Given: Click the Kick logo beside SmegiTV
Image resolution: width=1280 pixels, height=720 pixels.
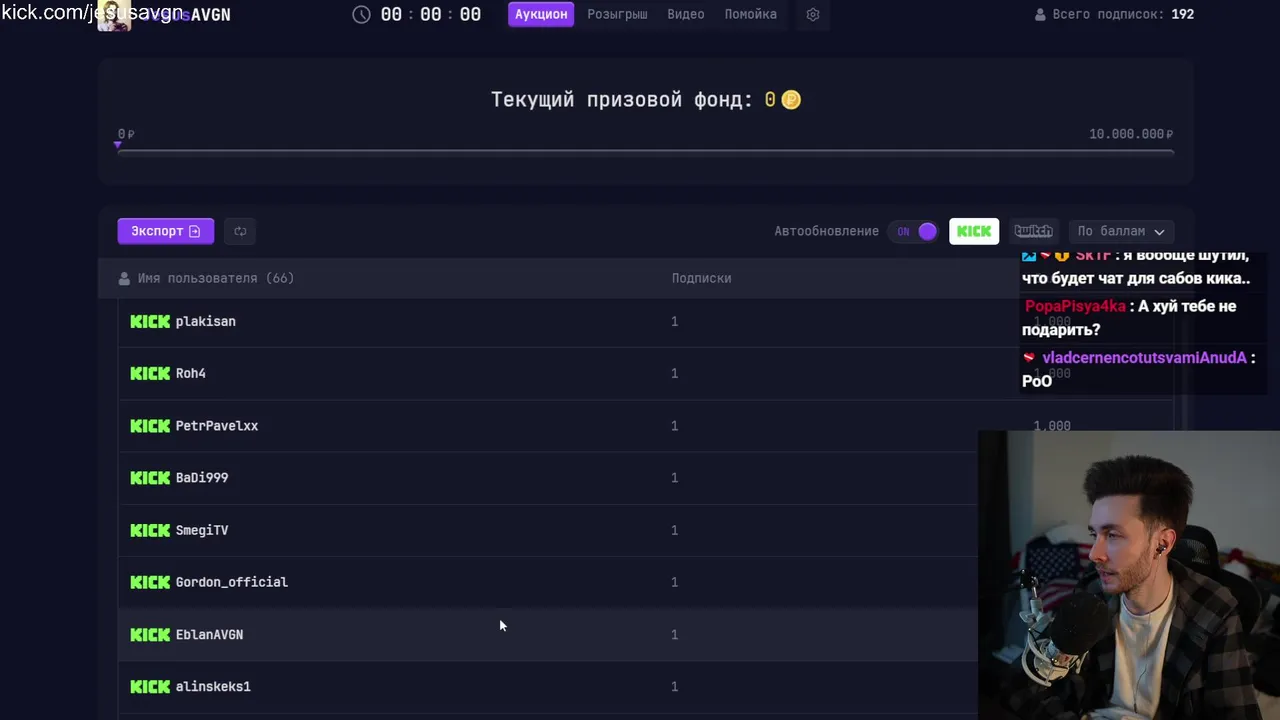Looking at the screenshot, I should (x=150, y=530).
